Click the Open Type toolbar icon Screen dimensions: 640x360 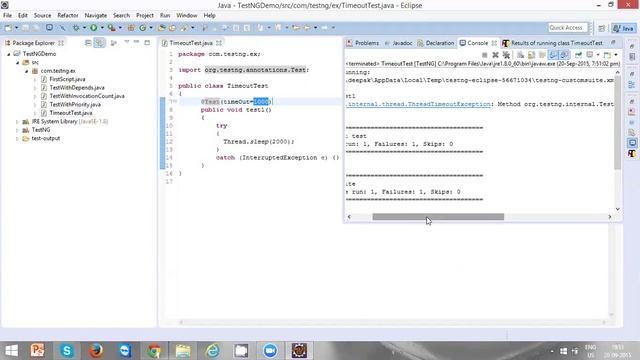pyautogui.click(x=162, y=28)
